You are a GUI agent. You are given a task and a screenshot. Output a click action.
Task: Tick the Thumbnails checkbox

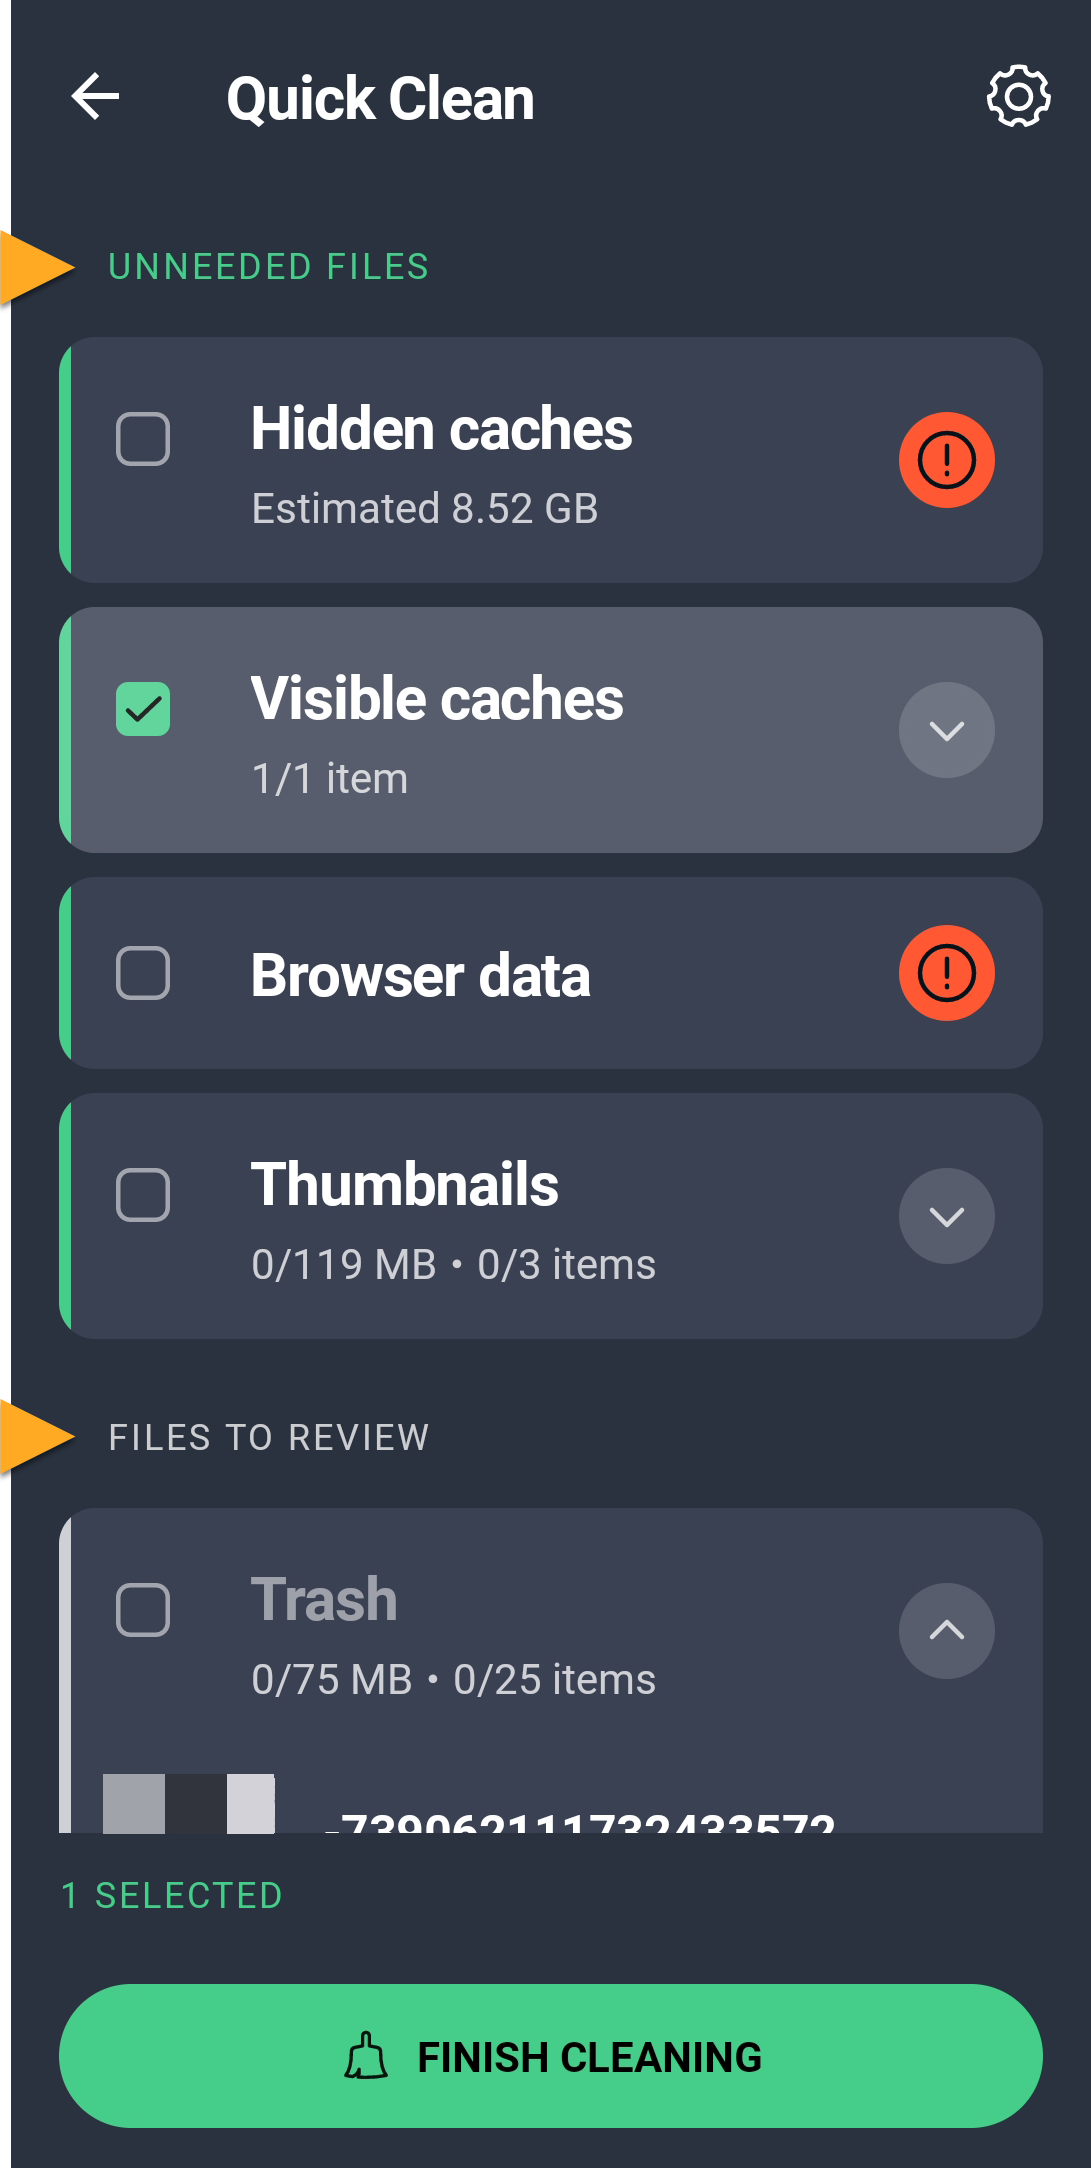[143, 1195]
